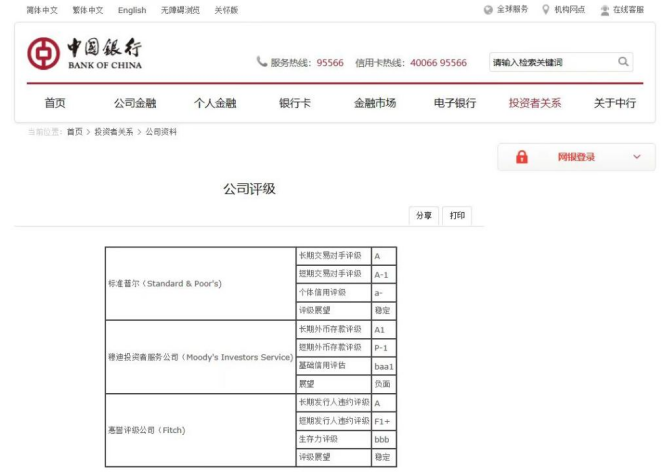
Task: Click the search magnifier icon
Action: [x=624, y=62]
